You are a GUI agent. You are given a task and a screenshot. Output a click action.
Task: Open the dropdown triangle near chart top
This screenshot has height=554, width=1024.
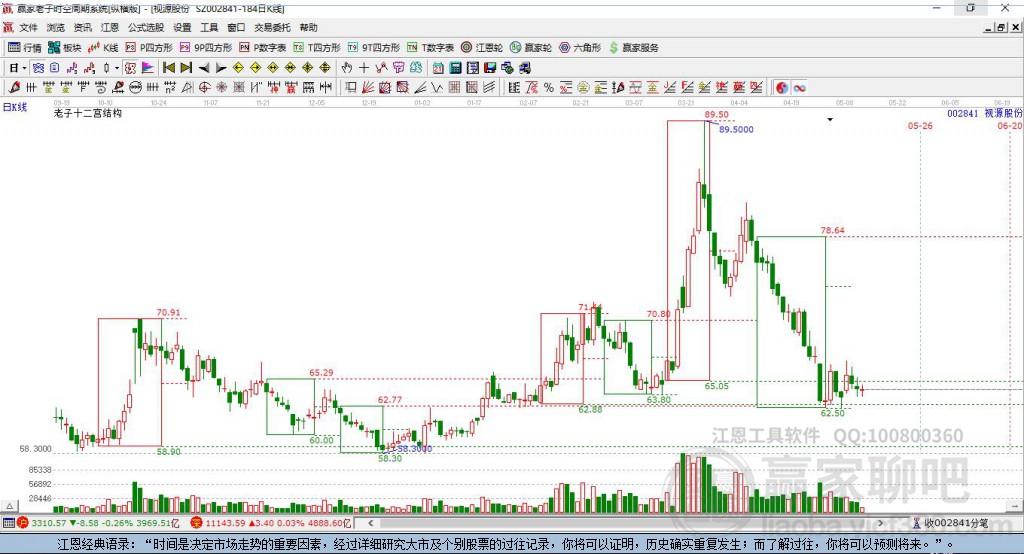coord(830,120)
